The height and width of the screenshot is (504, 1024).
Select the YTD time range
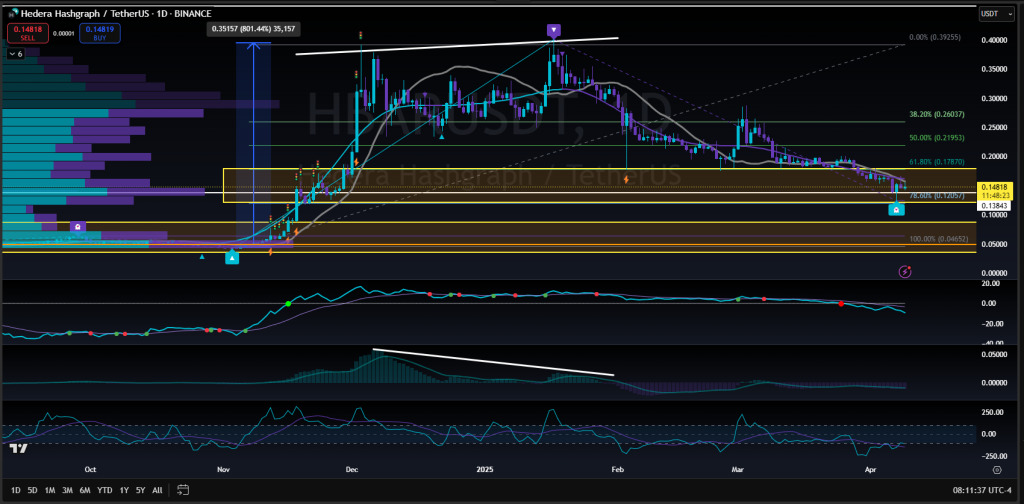coord(104,490)
